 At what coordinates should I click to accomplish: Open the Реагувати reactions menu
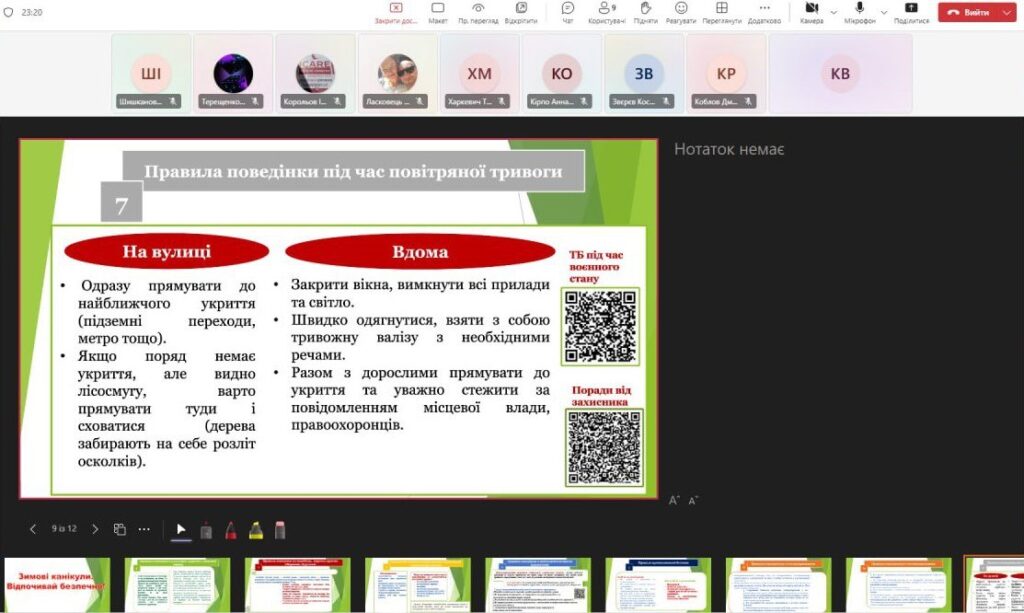pos(681,12)
